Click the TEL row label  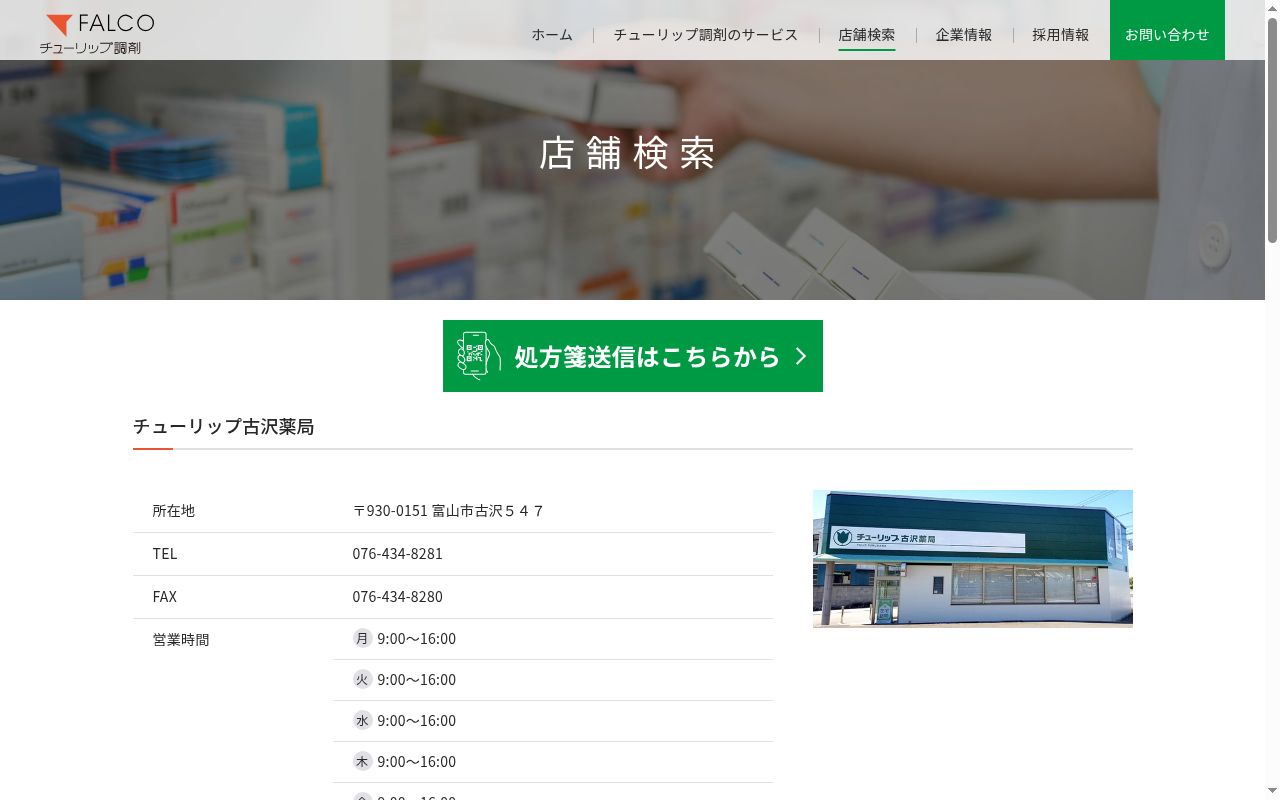pyautogui.click(x=165, y=554)
